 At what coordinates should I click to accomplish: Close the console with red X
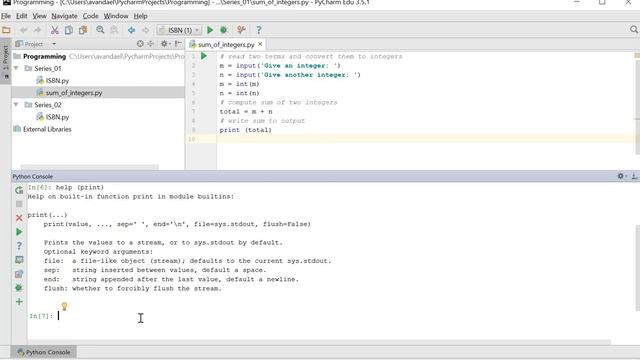tap(19, 218)
